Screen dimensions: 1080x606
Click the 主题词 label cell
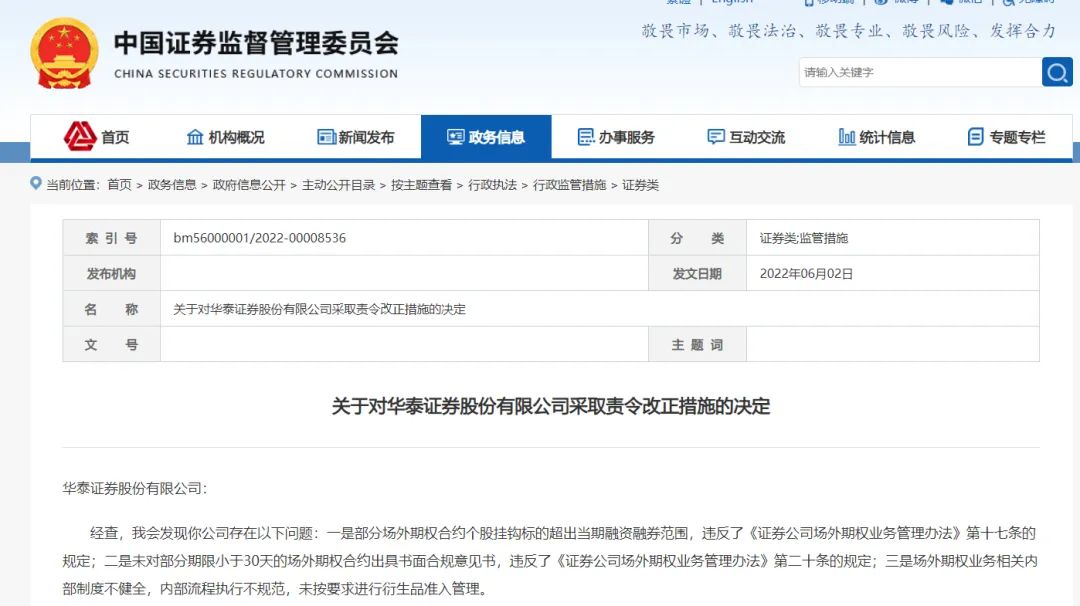click(x=697, y=344)
